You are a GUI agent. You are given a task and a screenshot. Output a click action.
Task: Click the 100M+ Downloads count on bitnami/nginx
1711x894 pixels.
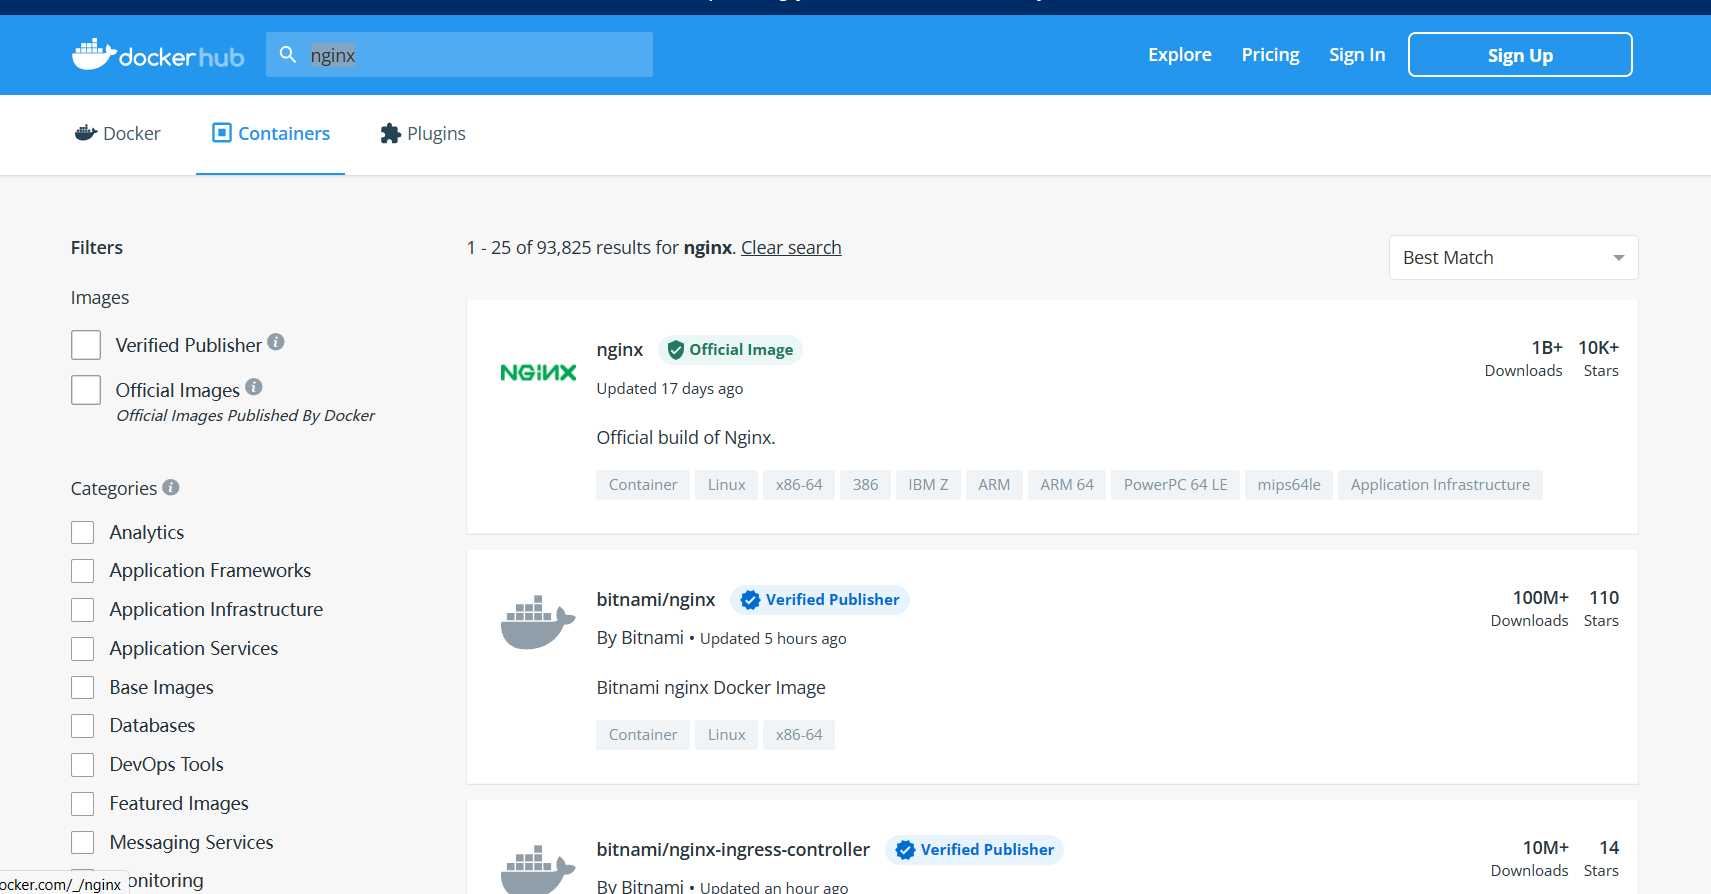point(1530,608)
